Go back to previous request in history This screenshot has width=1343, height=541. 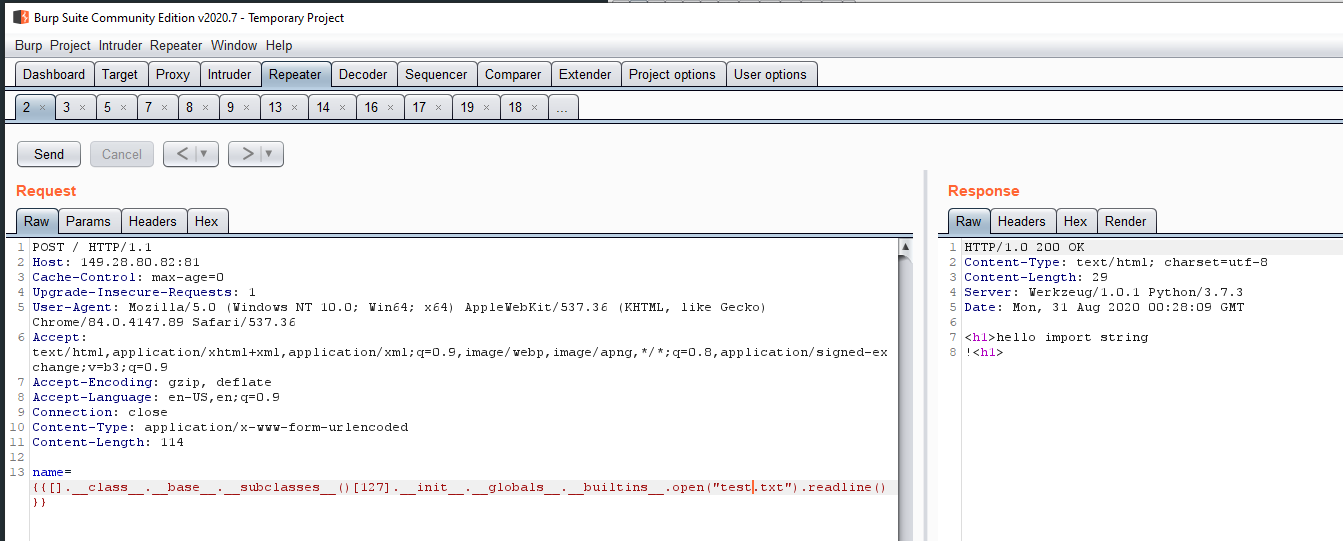[x=181, y=154]
